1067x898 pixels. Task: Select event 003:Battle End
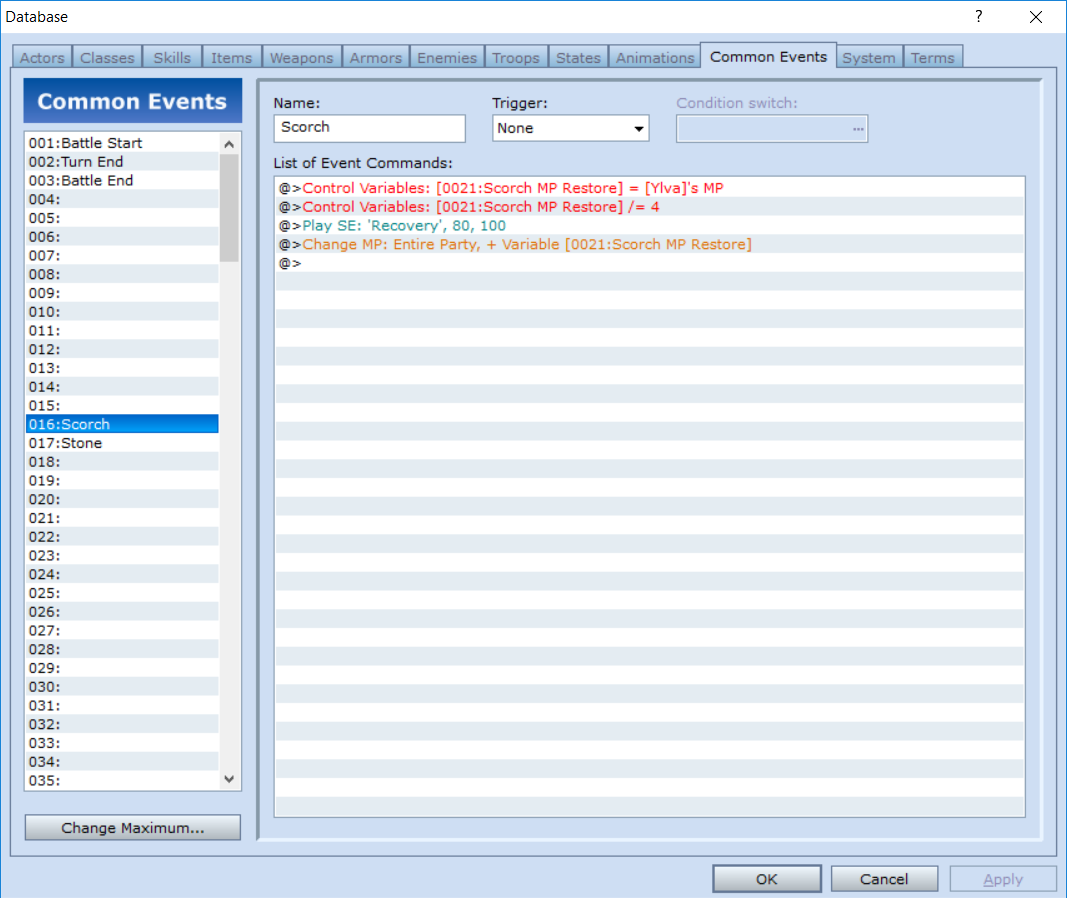122,180
